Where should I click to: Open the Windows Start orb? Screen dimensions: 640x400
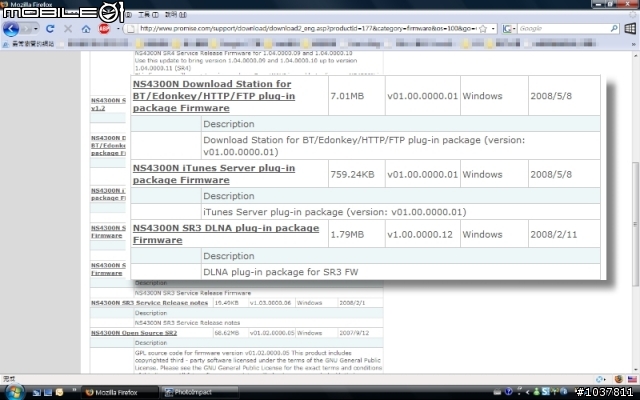coord(13,392)
